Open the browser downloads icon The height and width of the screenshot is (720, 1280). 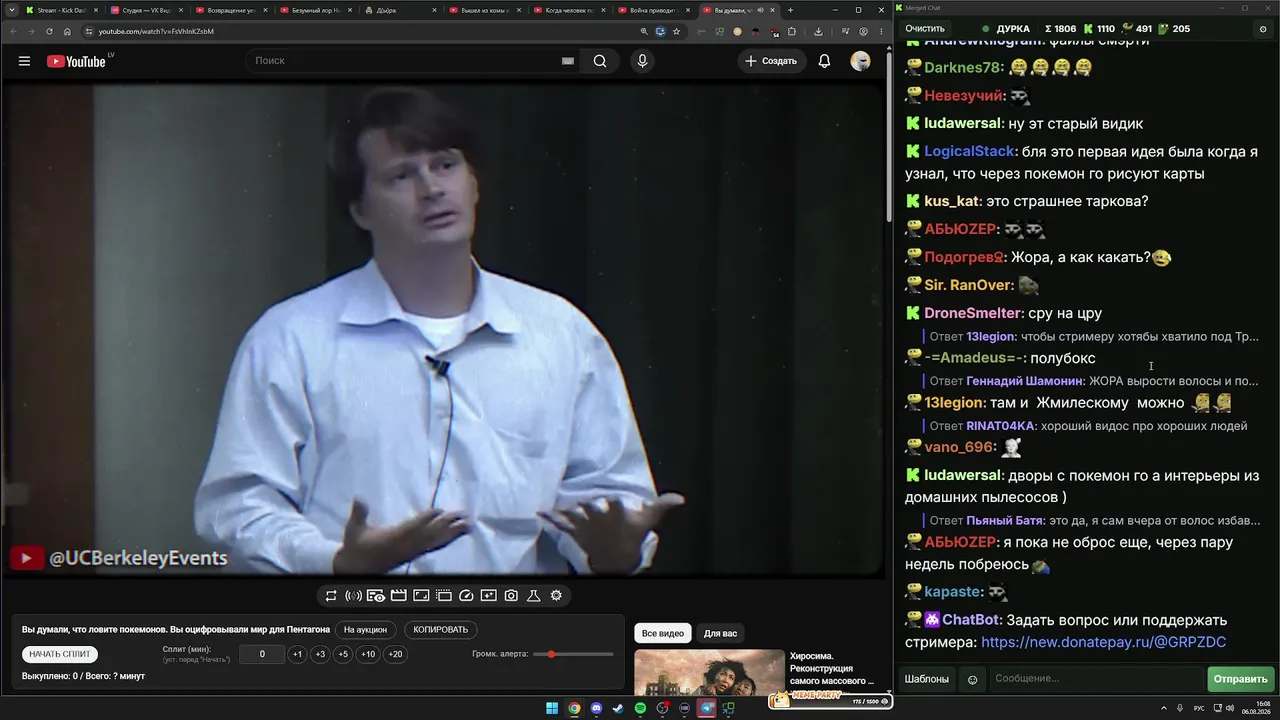(818, 31)
